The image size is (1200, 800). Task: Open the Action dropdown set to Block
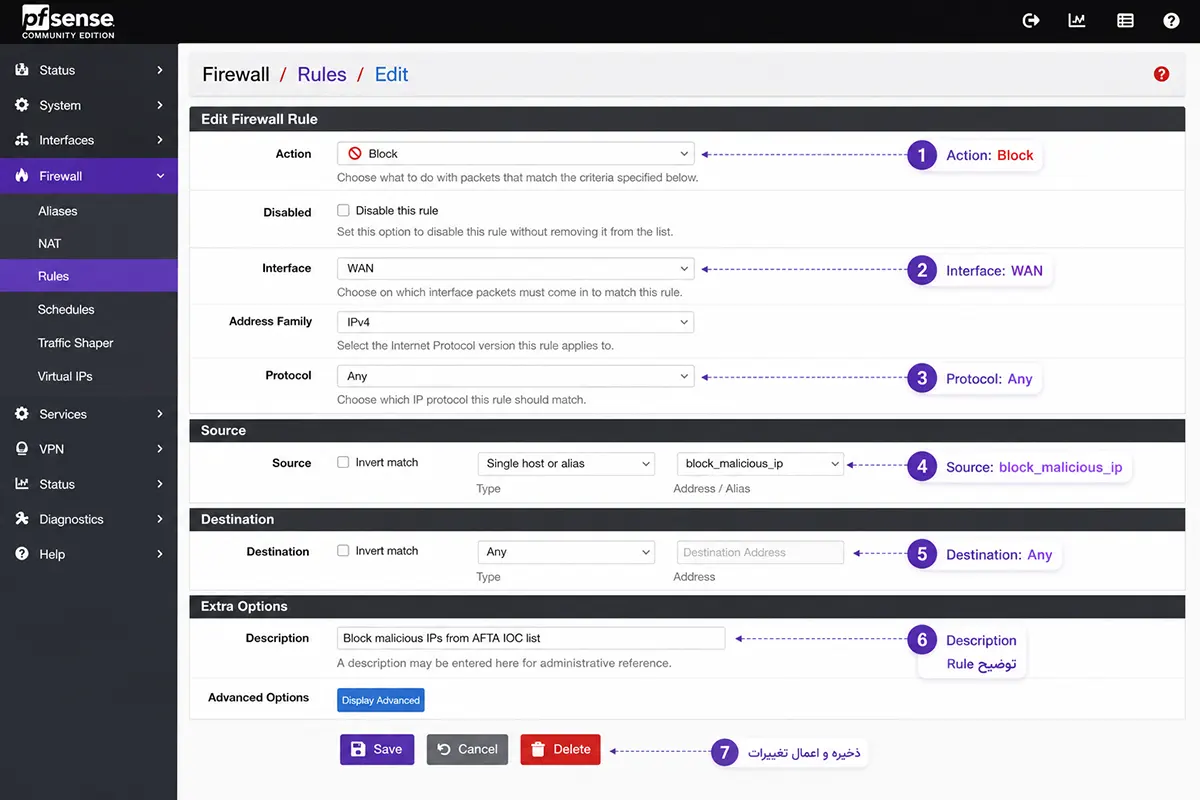pos(515,154)
